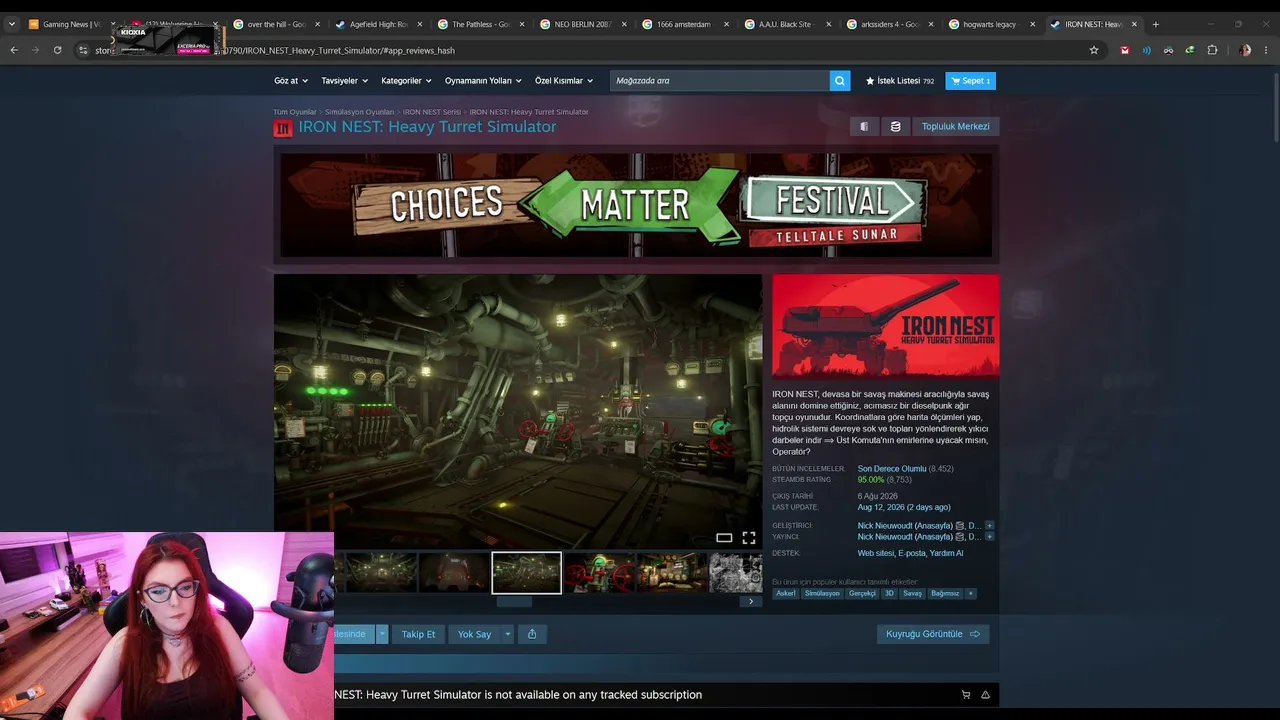Reload the page with the refresh icon
Viewport: 1280px width, 720px height.
tap(57, 50)
